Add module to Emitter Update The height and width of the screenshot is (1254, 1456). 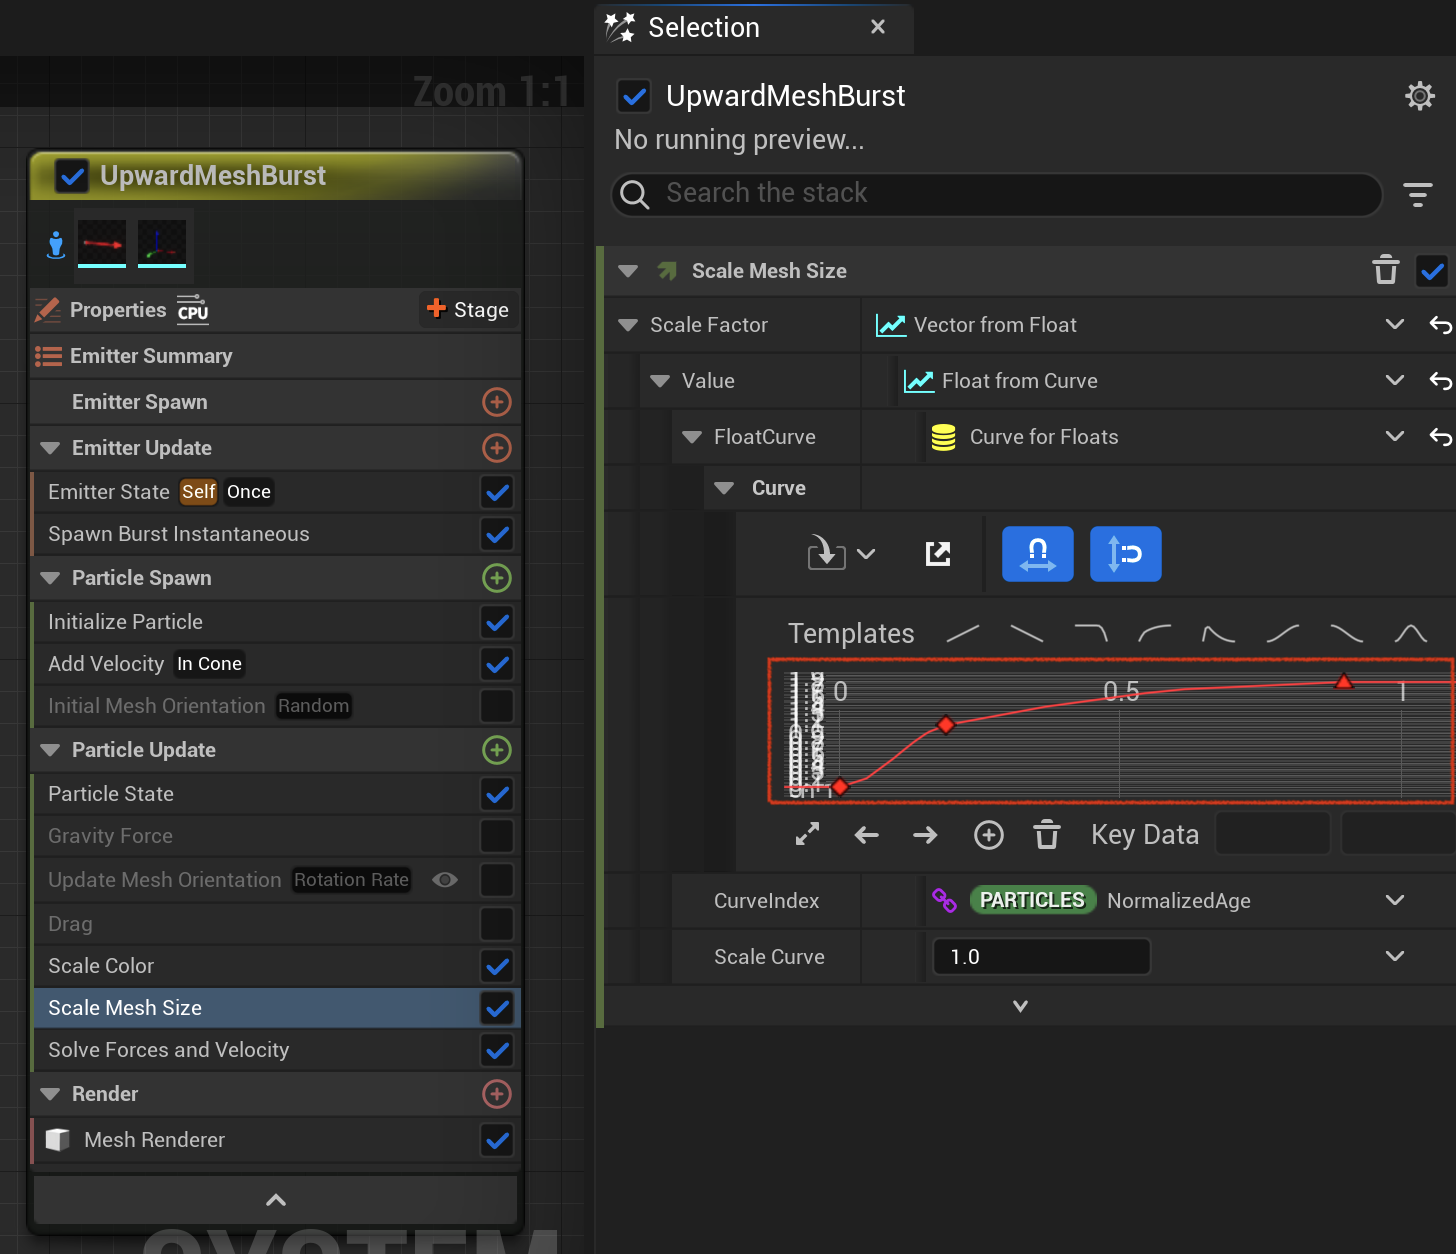(497, 448)
